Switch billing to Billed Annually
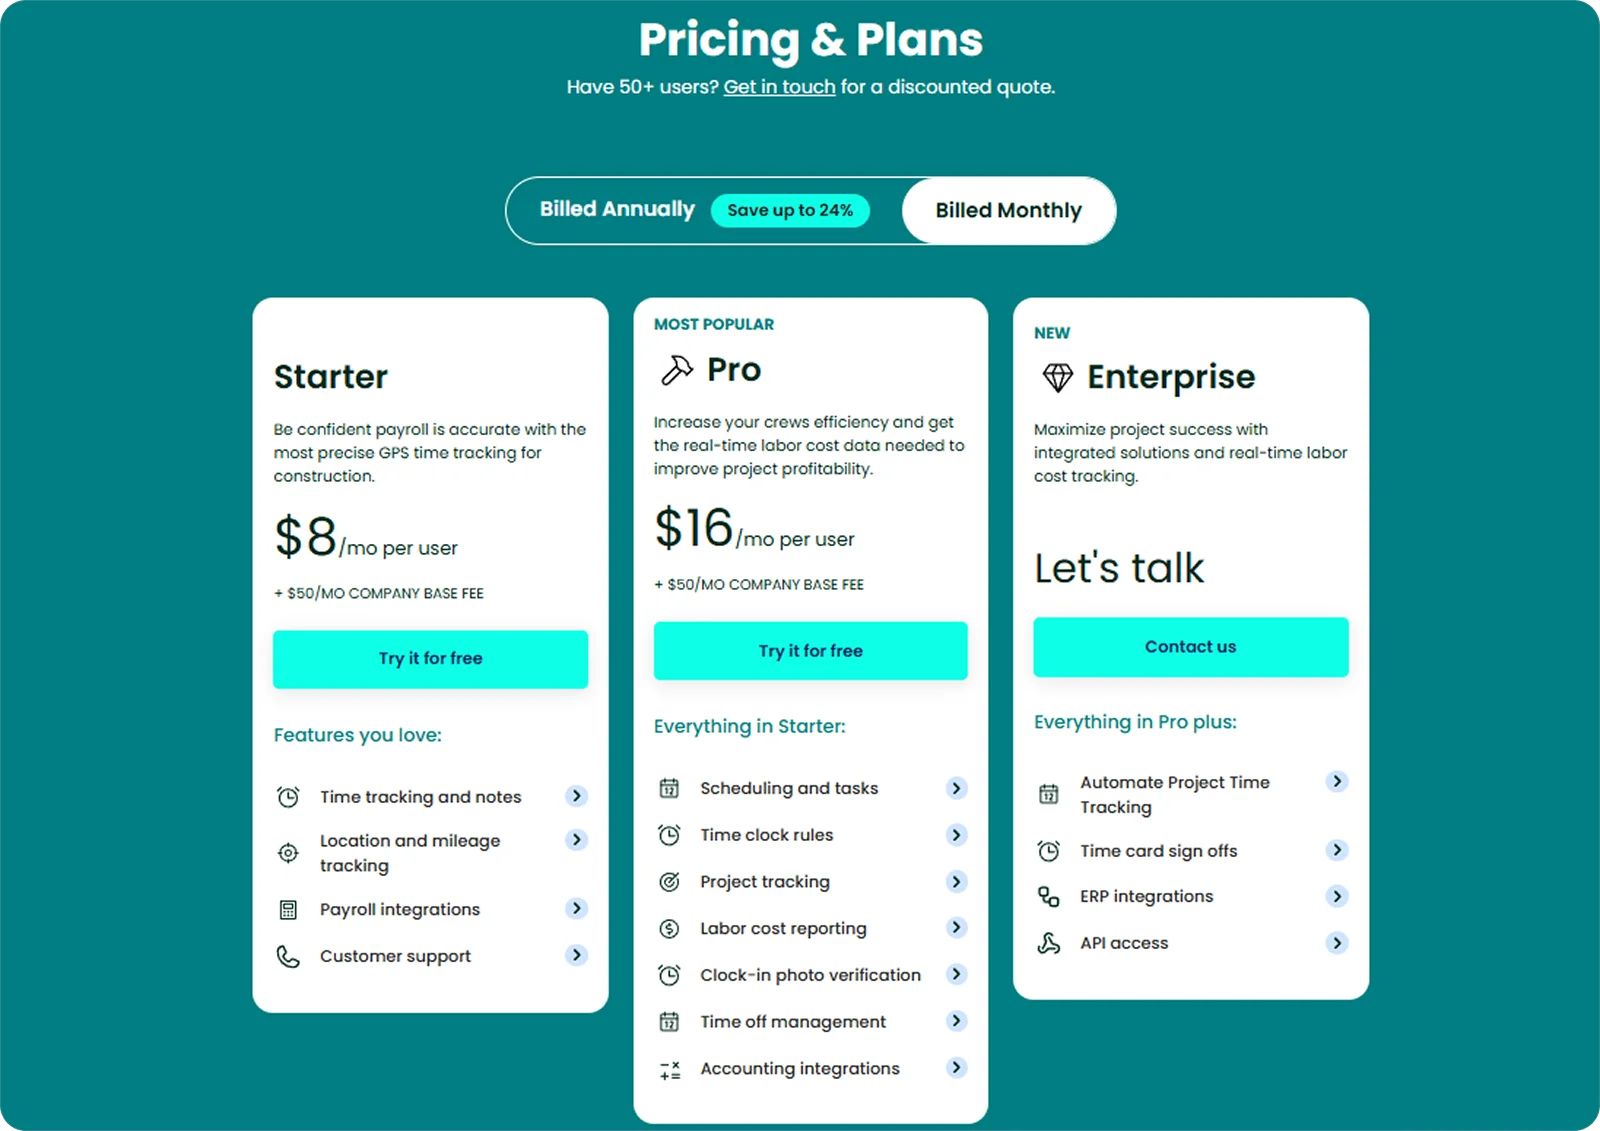Screen dimensions: 1600x1131 [617, 210]
